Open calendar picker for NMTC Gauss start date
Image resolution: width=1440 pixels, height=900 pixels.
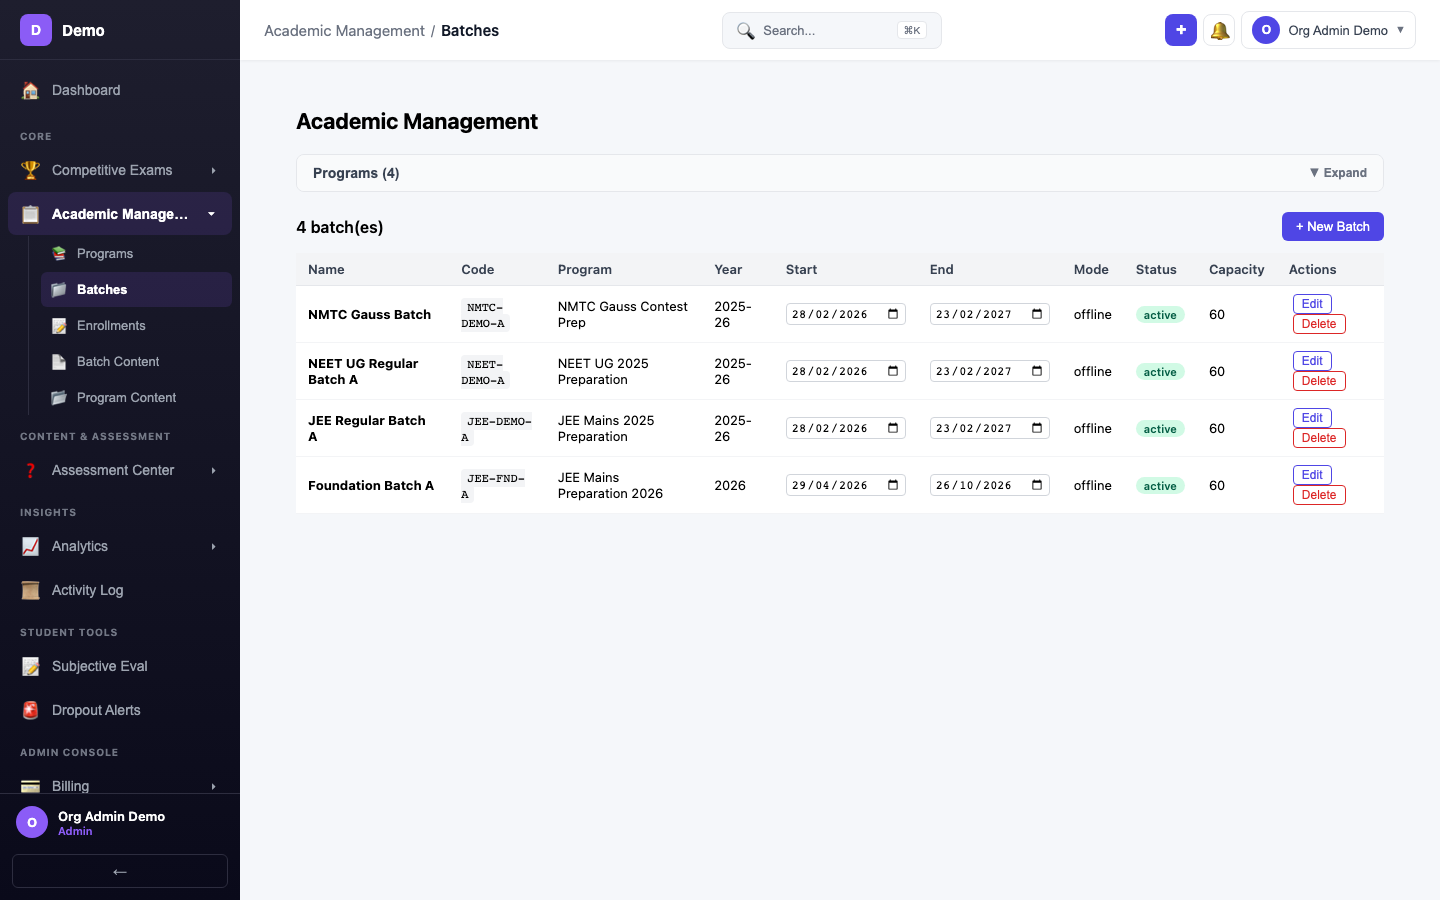point(893,314)
